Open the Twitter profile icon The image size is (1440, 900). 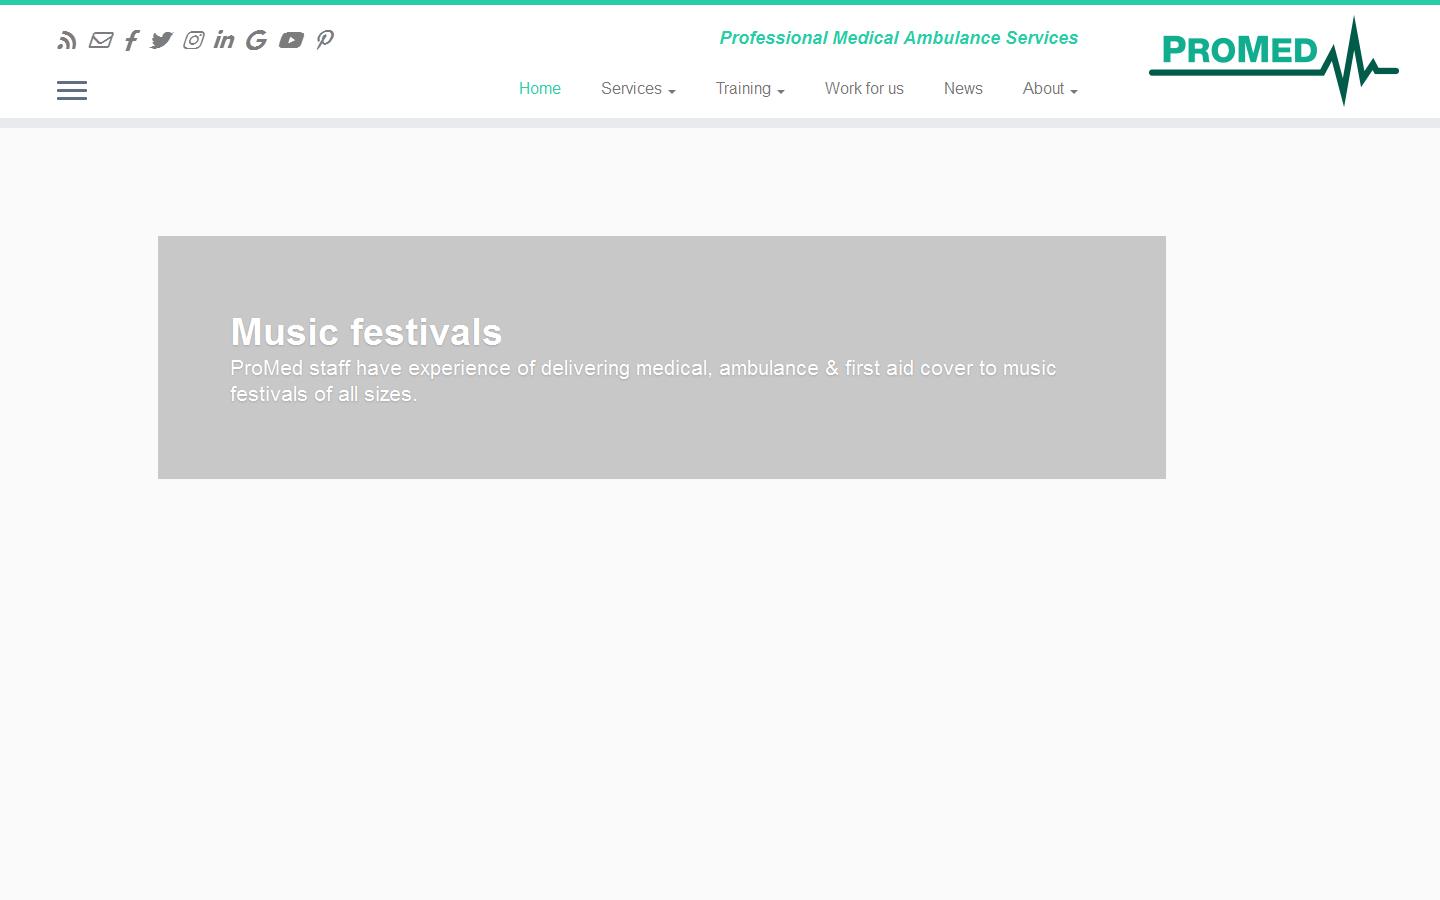(161, 40)
